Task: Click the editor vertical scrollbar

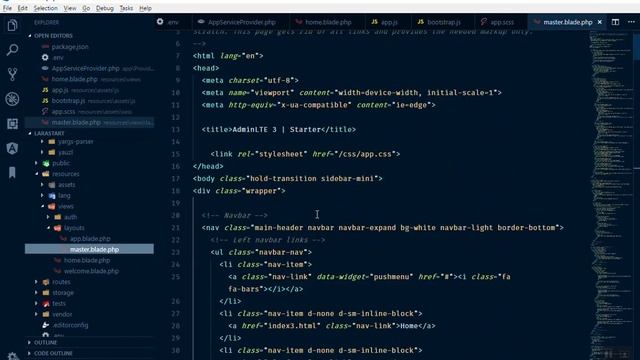Action: pyautogui.click(x=636, y=195)
